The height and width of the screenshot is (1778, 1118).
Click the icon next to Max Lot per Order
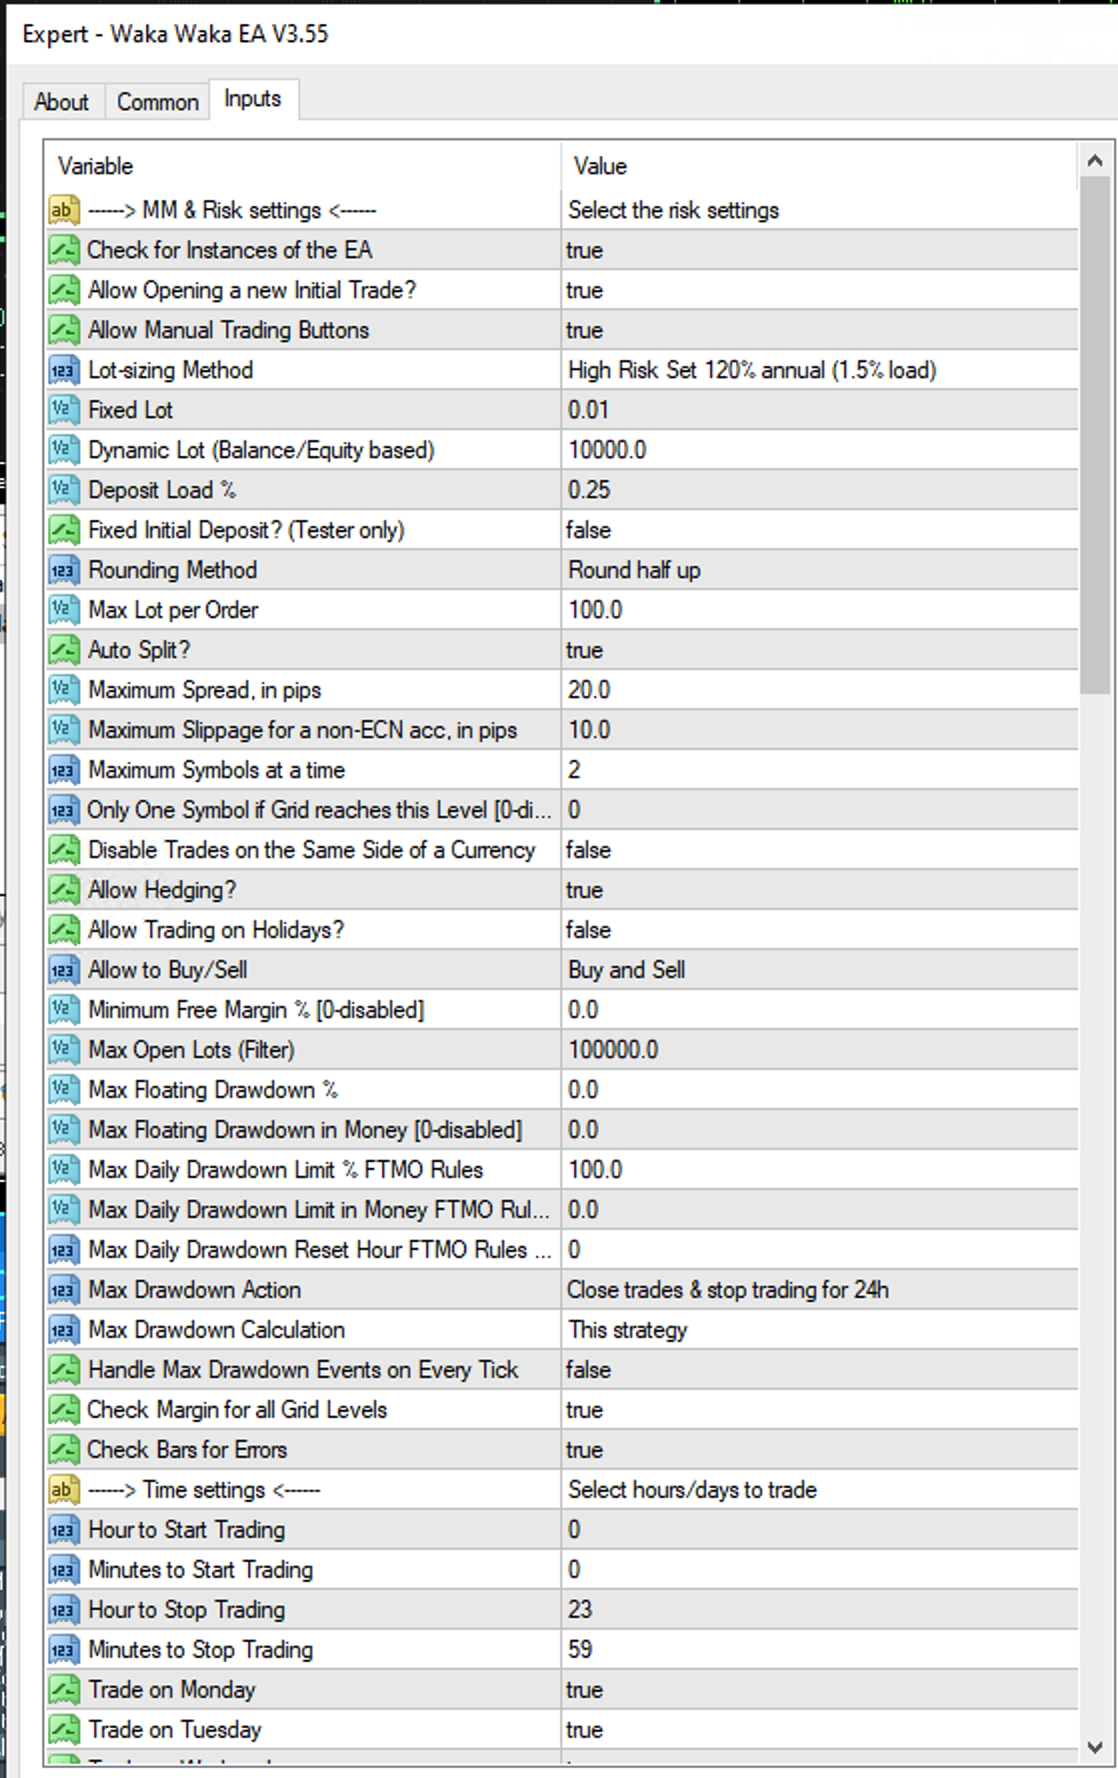coord(63,610)
